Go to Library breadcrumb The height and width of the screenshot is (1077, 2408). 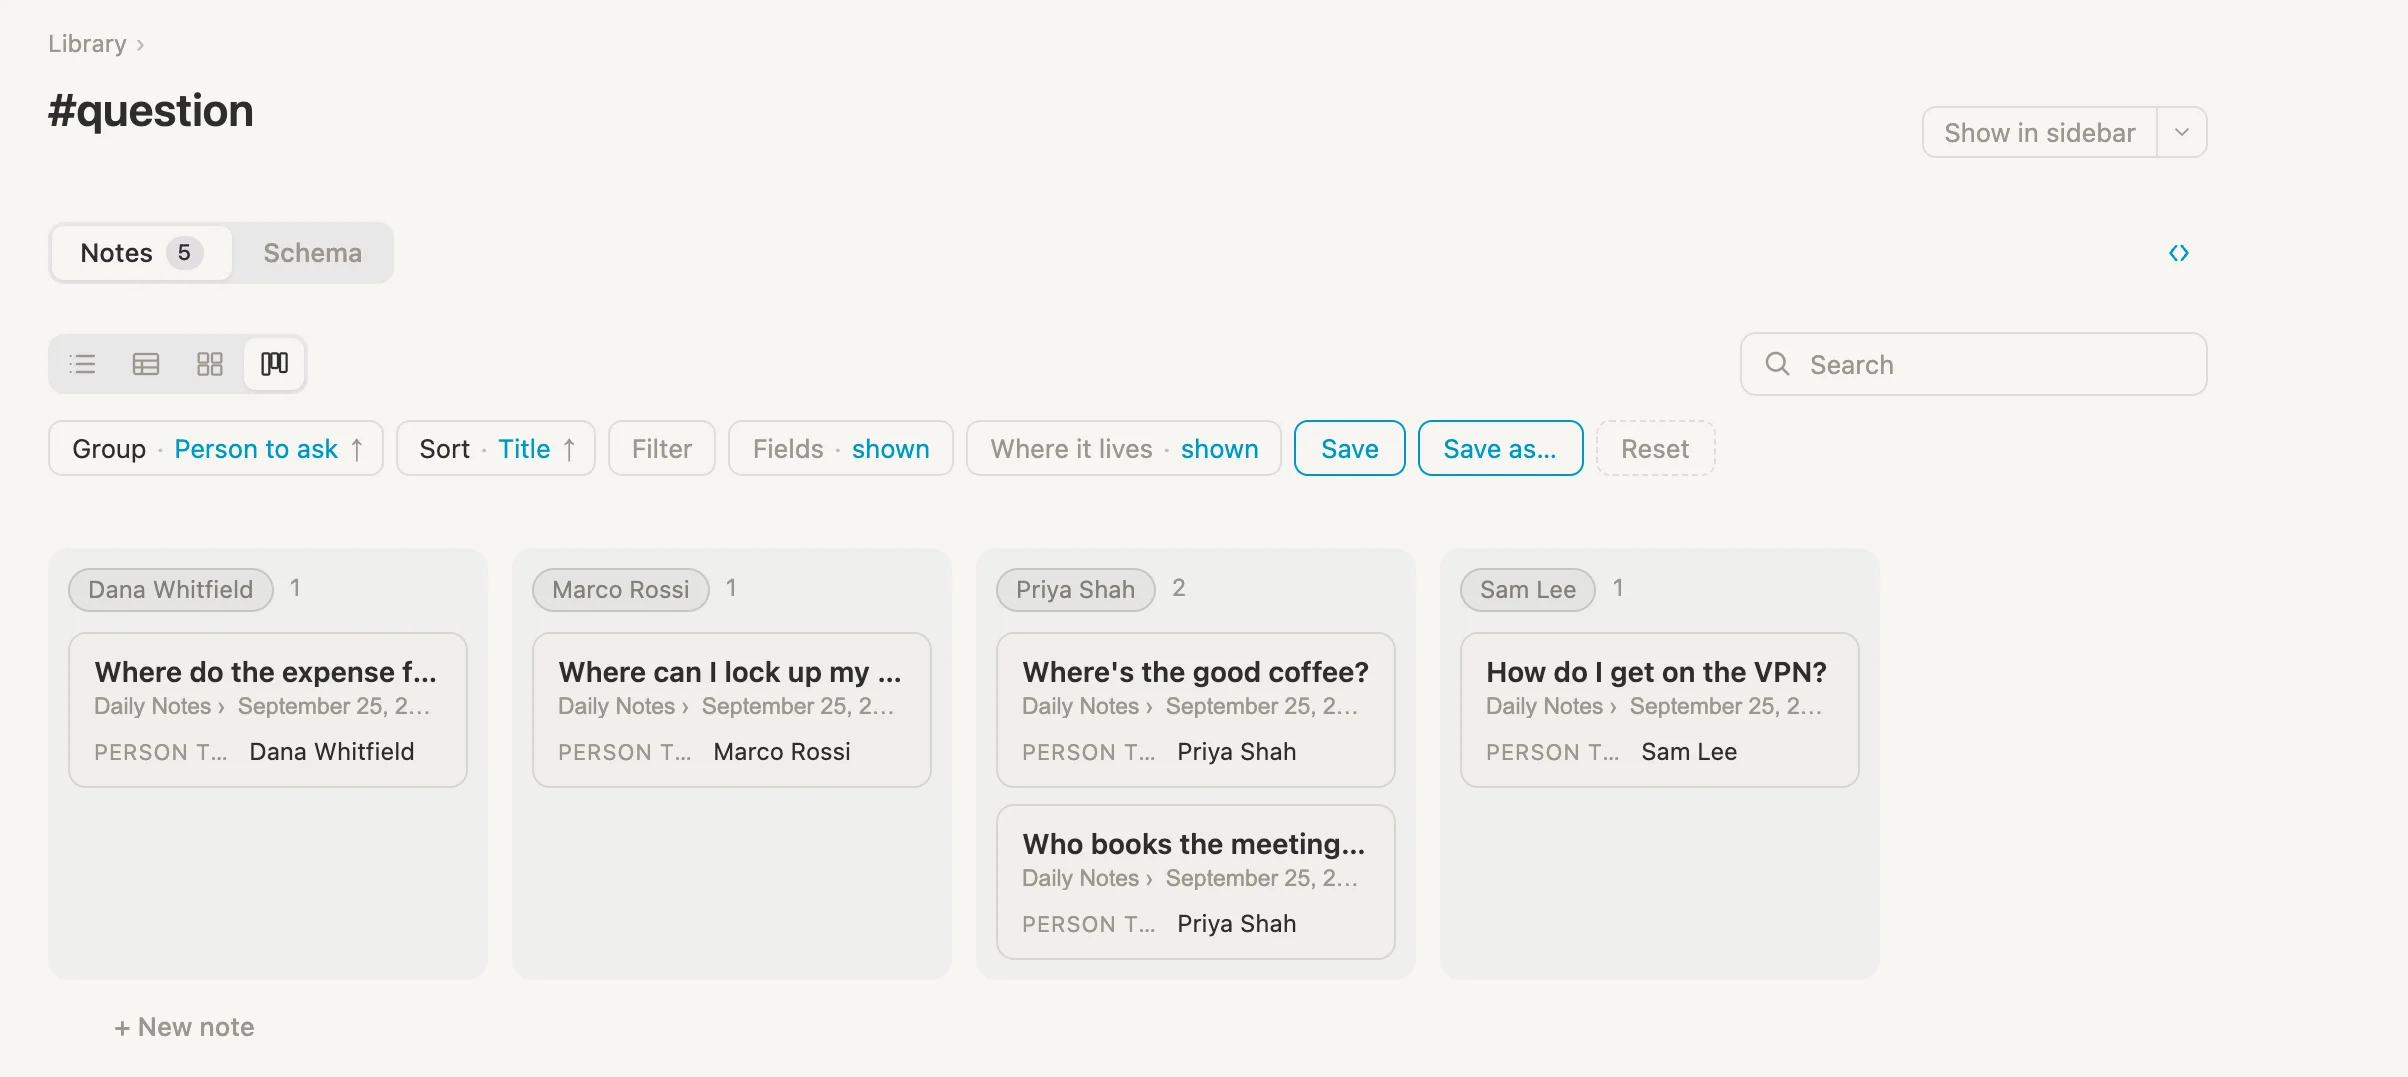(x=87, y=44)
